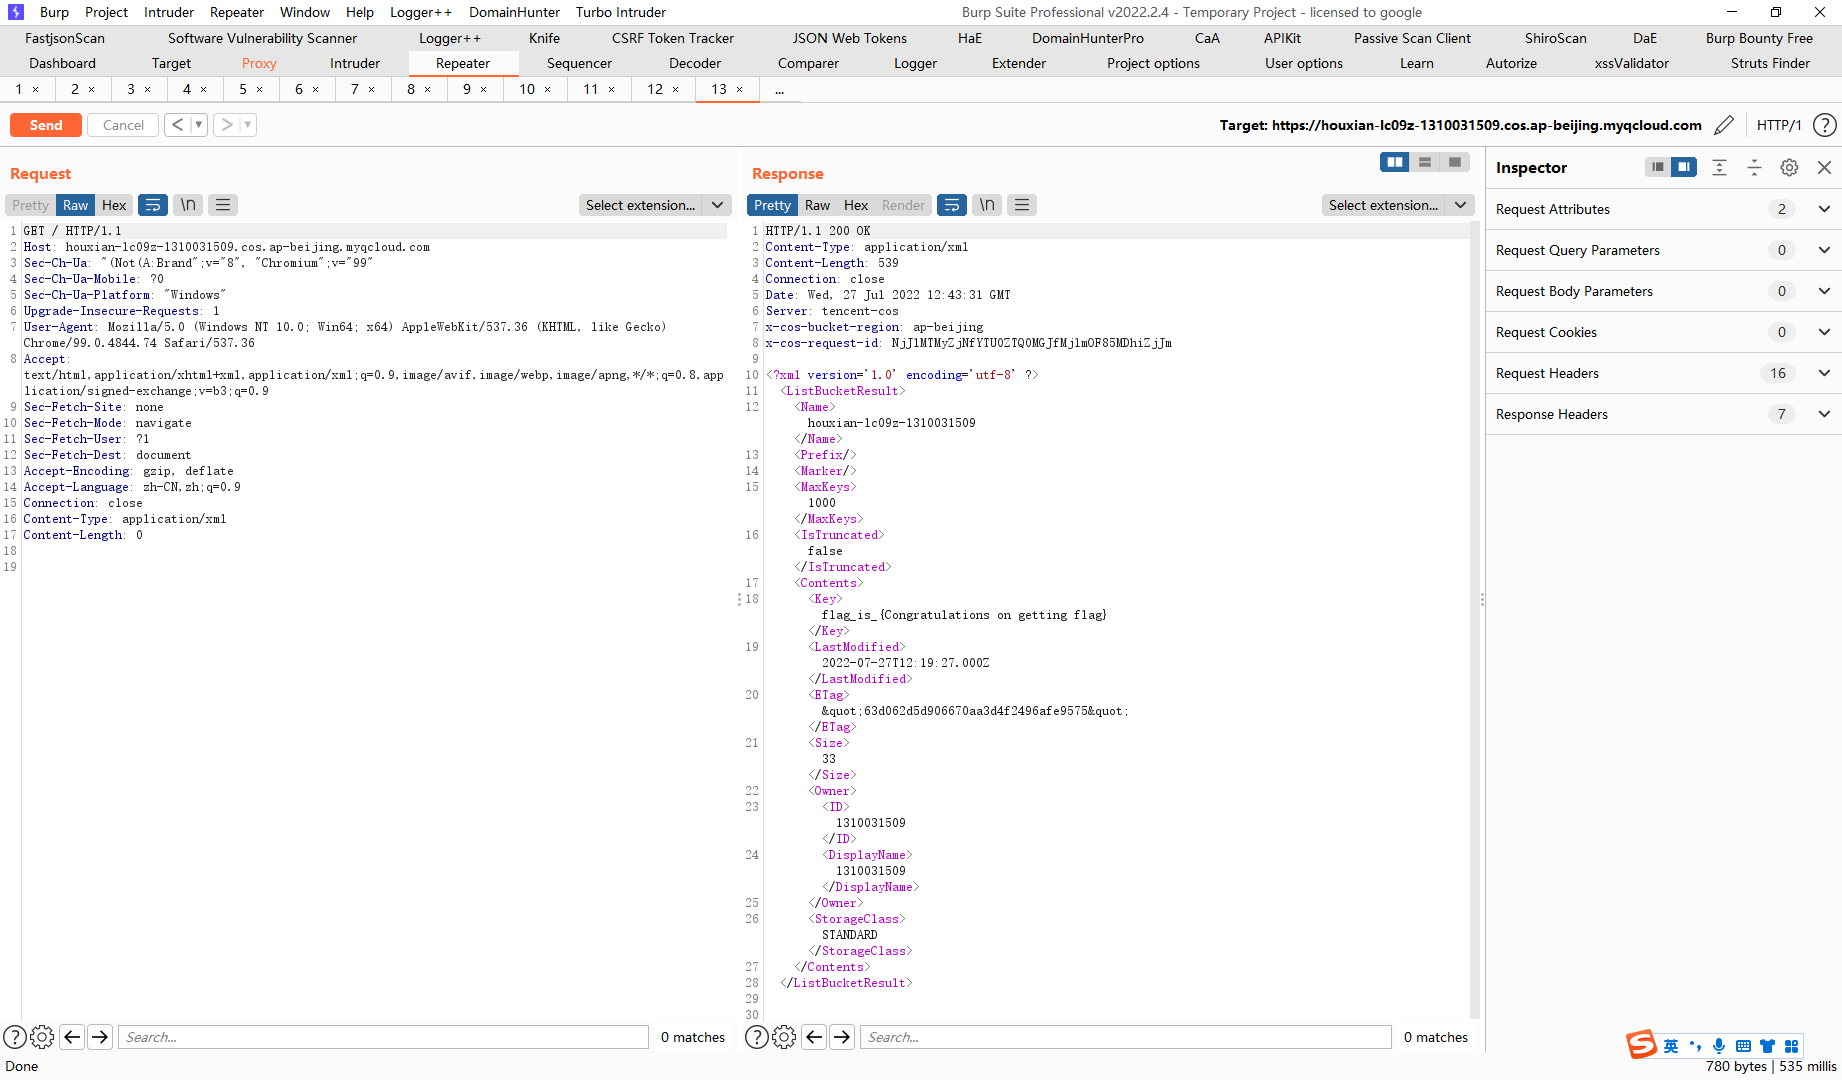The height and width of the screenshot is (1080, 1842).
Task: Switch to combined tabbed request/response layout
Action: pos(1455,162)
